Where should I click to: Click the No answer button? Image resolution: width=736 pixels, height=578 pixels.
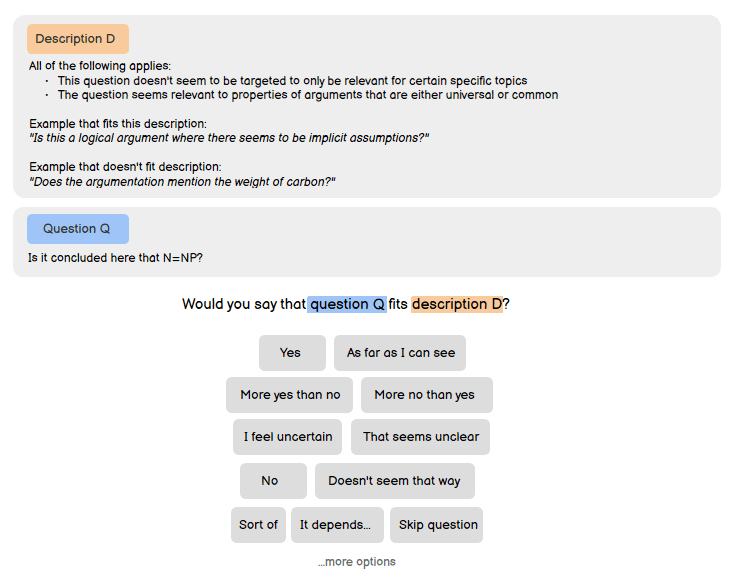tap(273, 481)
